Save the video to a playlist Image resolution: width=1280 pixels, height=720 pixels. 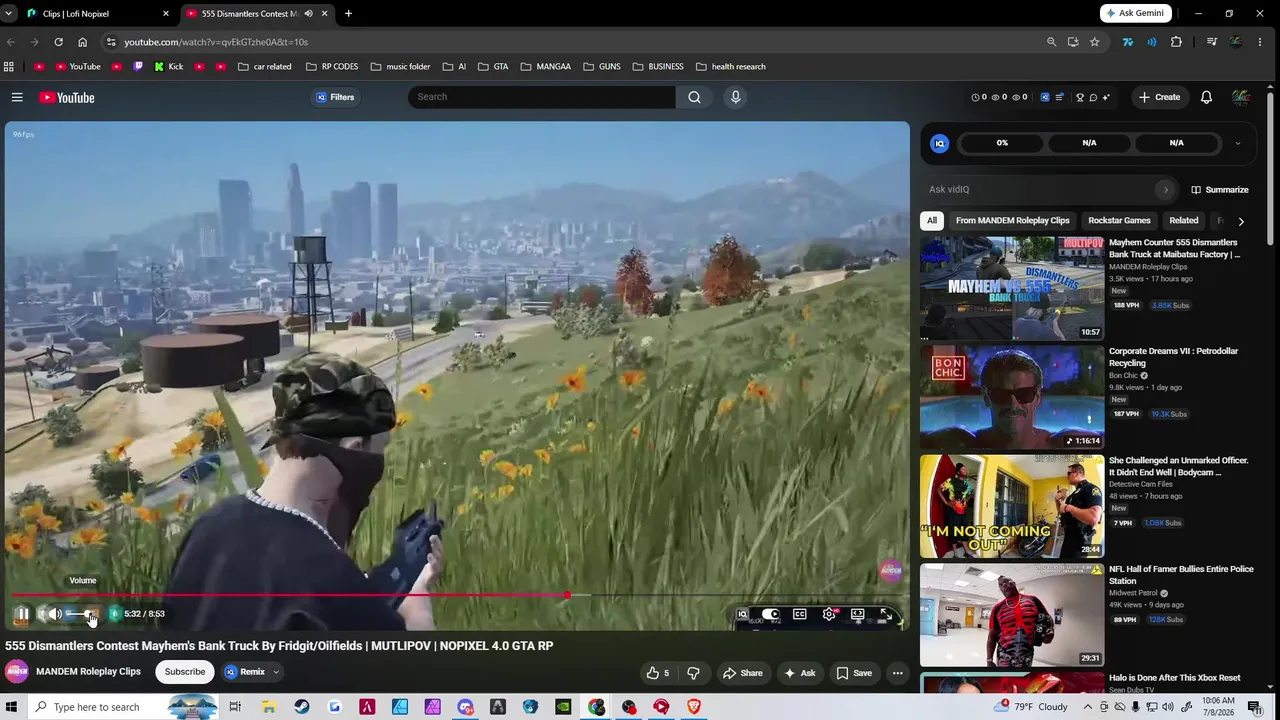pyautogui.click(x=854, y=673)
